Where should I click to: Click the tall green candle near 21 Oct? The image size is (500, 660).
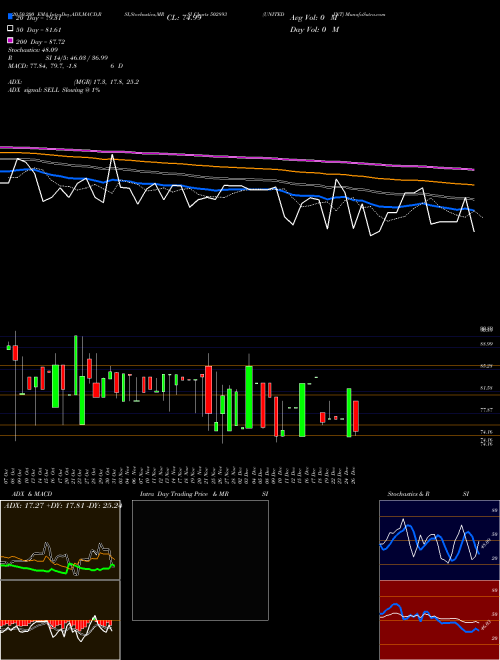(x=76, y=365)
